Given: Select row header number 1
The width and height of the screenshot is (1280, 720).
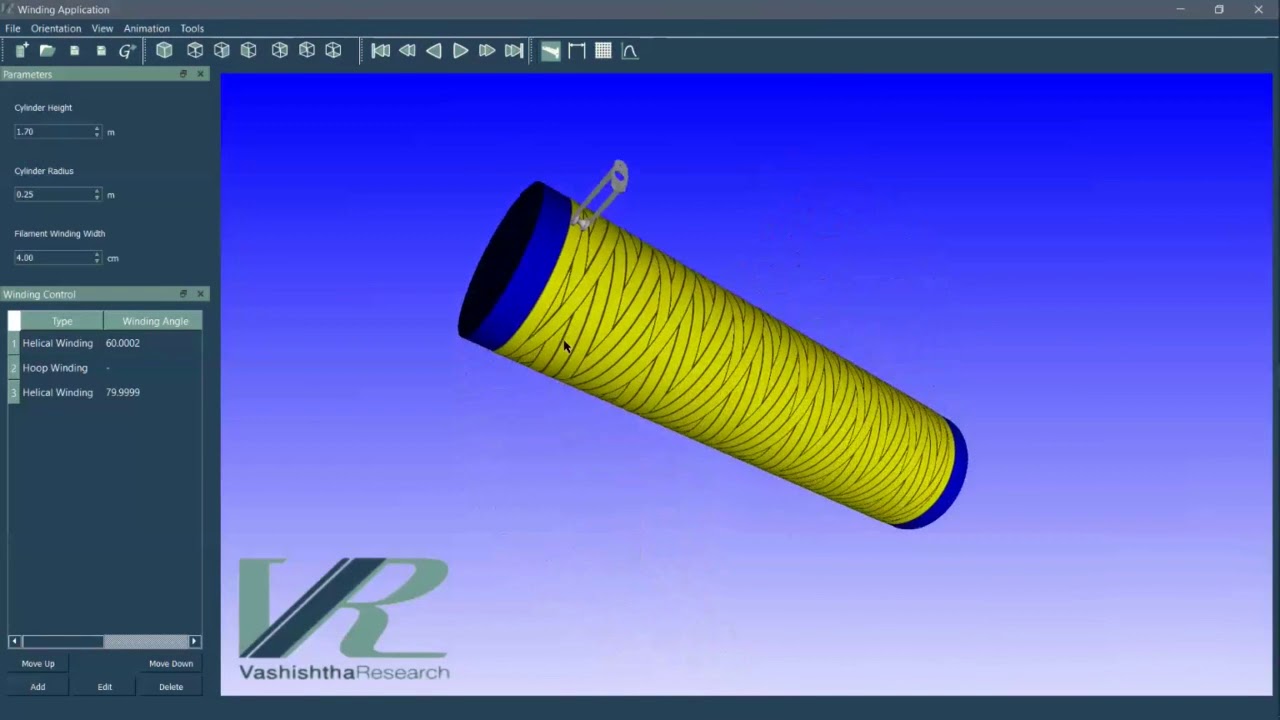Looking at the screenshot, I should [x=14, y=343].
